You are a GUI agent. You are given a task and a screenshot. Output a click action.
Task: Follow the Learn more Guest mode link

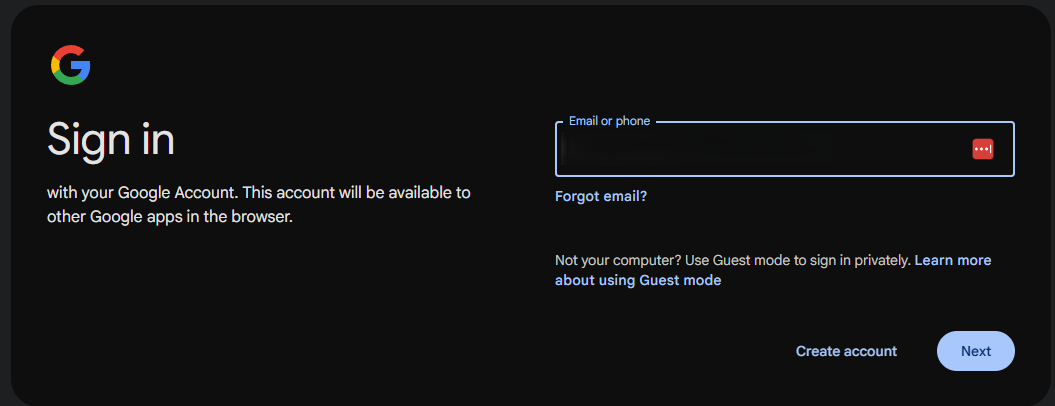[773, 270]
